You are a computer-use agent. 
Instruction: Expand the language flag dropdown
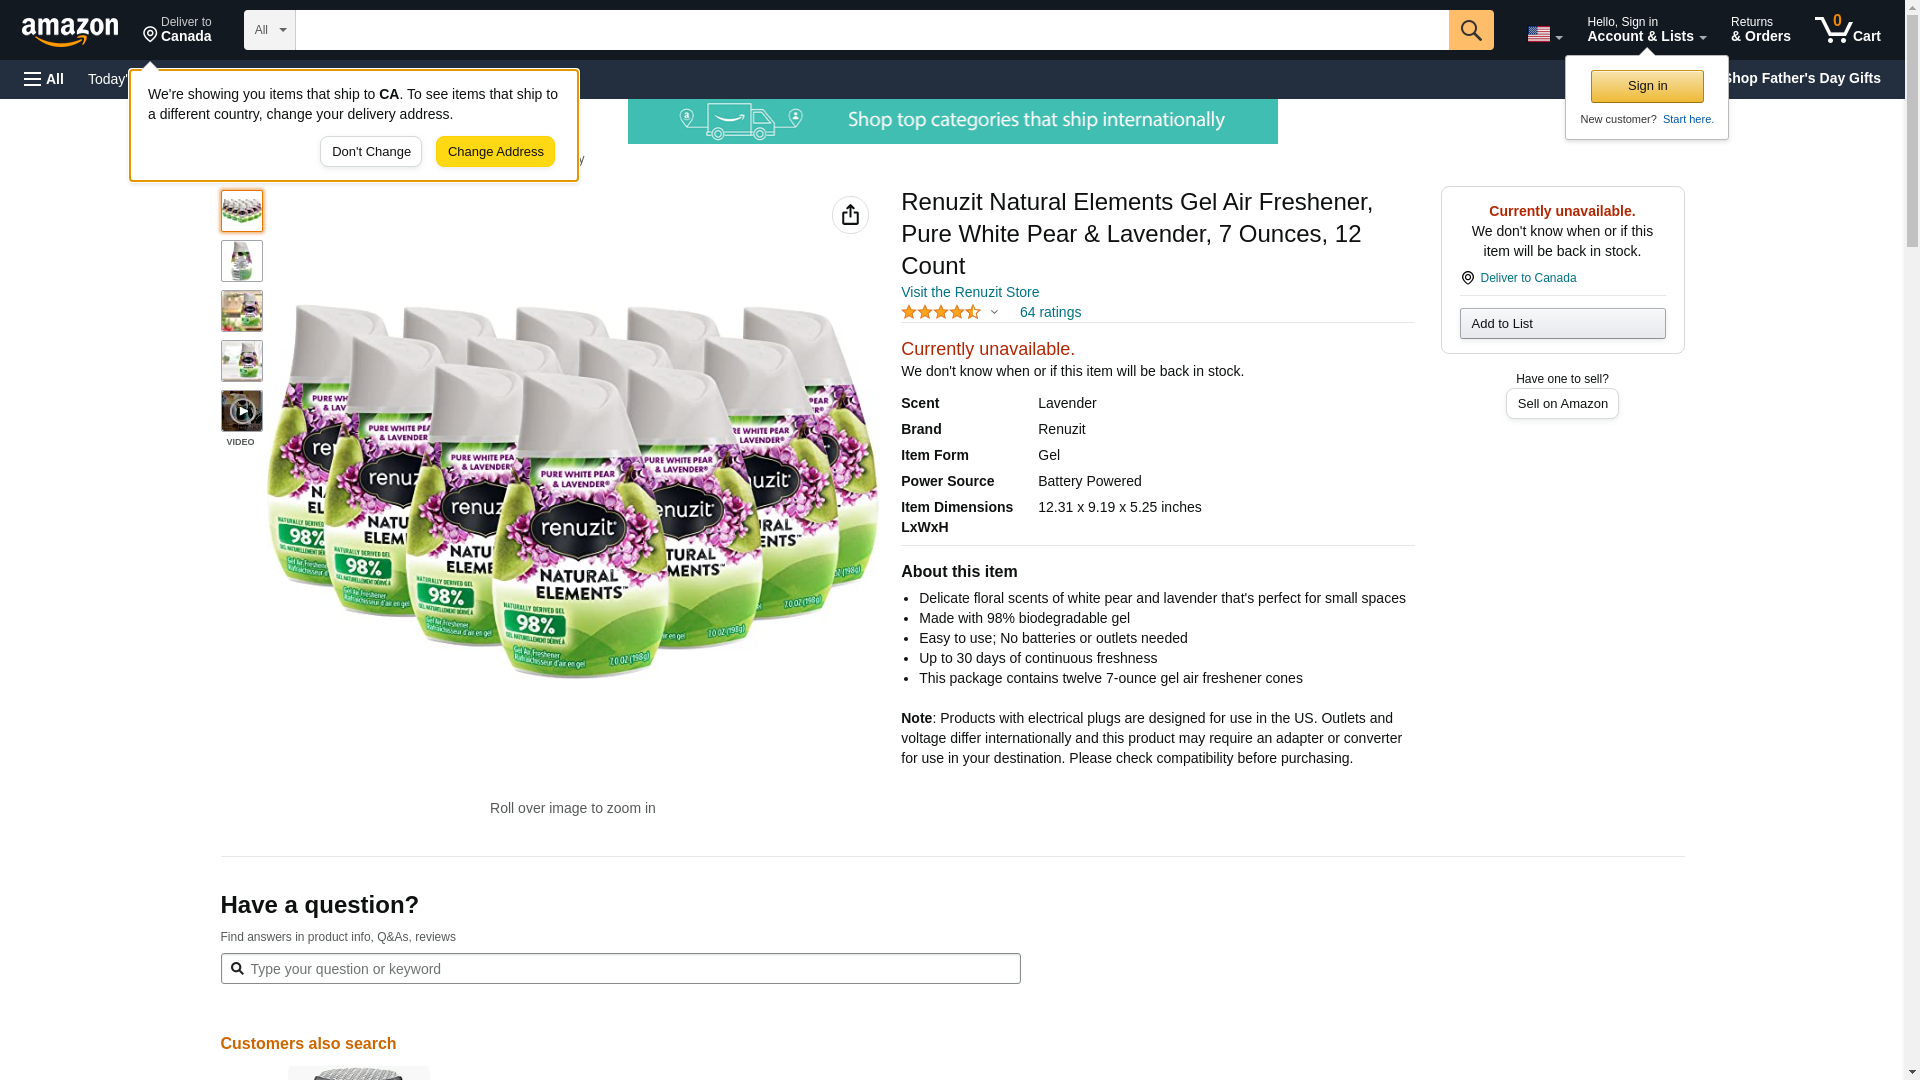[x=1544, y=34]
